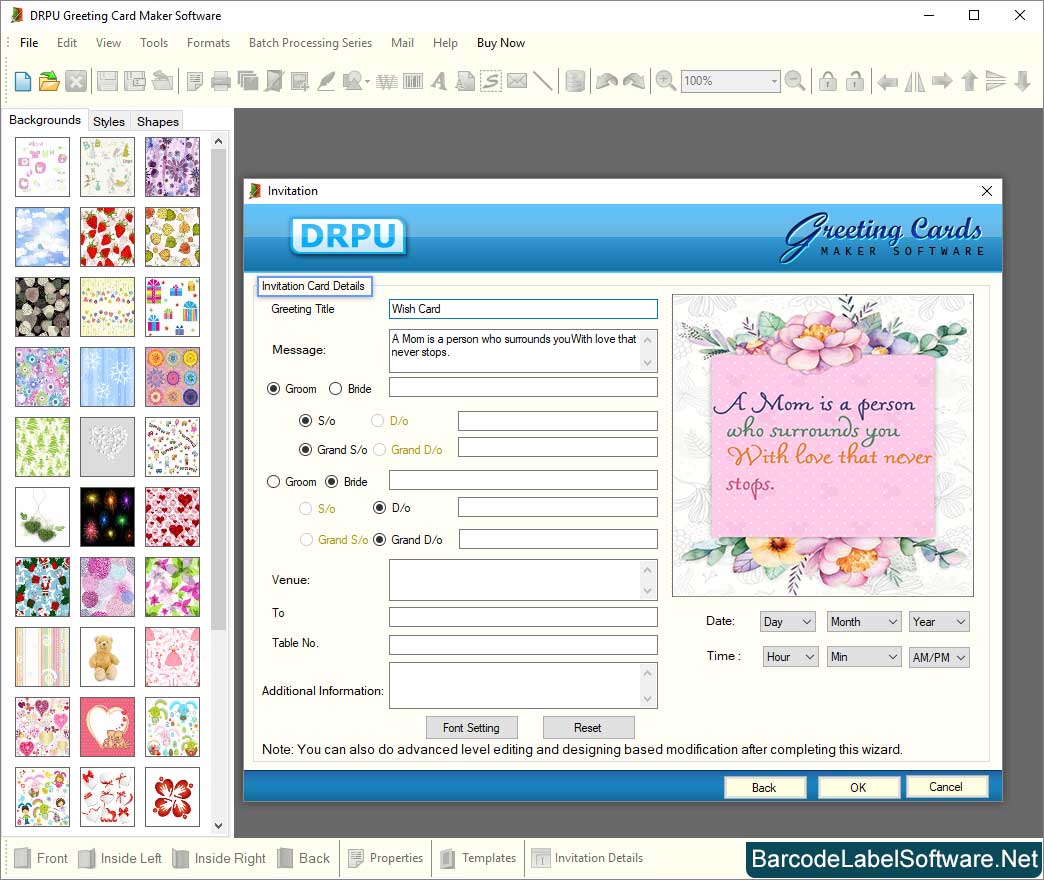This screenshot has width=1044, height=880.
Task: Click the printer icon in toolbar
Action: (221, 81)
